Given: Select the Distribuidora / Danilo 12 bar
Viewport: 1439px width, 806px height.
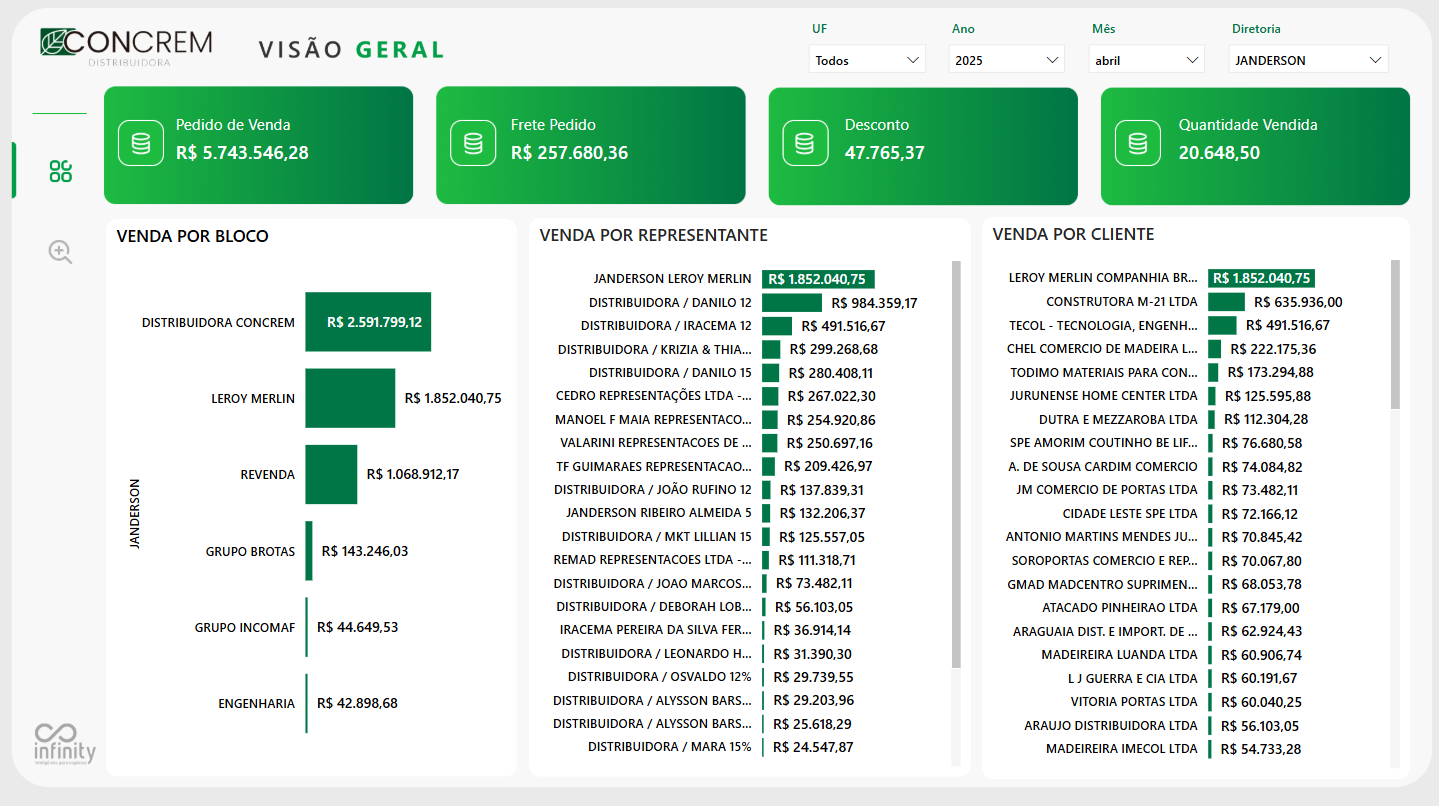Looking at the screenshot, I should (x=792, y=303).
